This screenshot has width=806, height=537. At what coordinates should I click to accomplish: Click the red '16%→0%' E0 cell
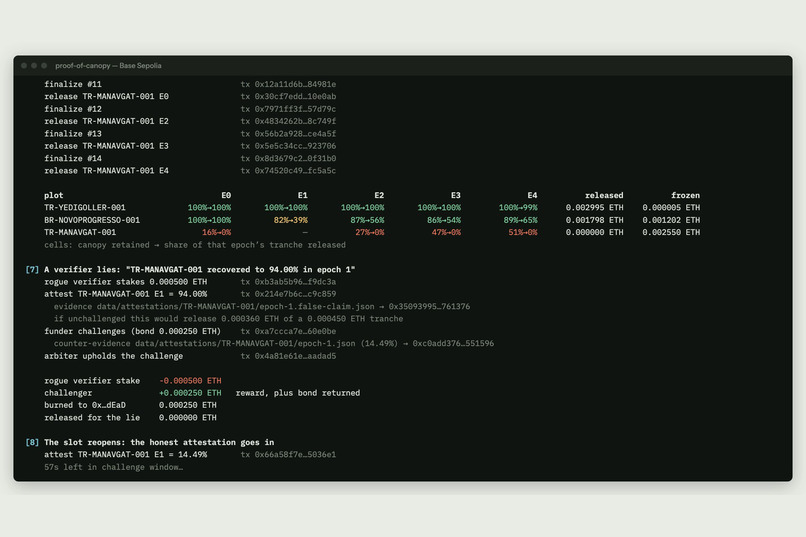216,232
